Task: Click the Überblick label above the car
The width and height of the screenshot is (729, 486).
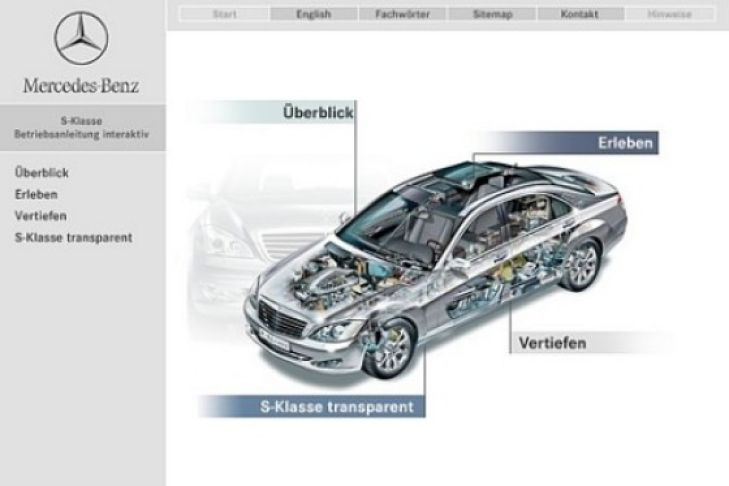Action: pyautogui.click(x=318, y=112)
